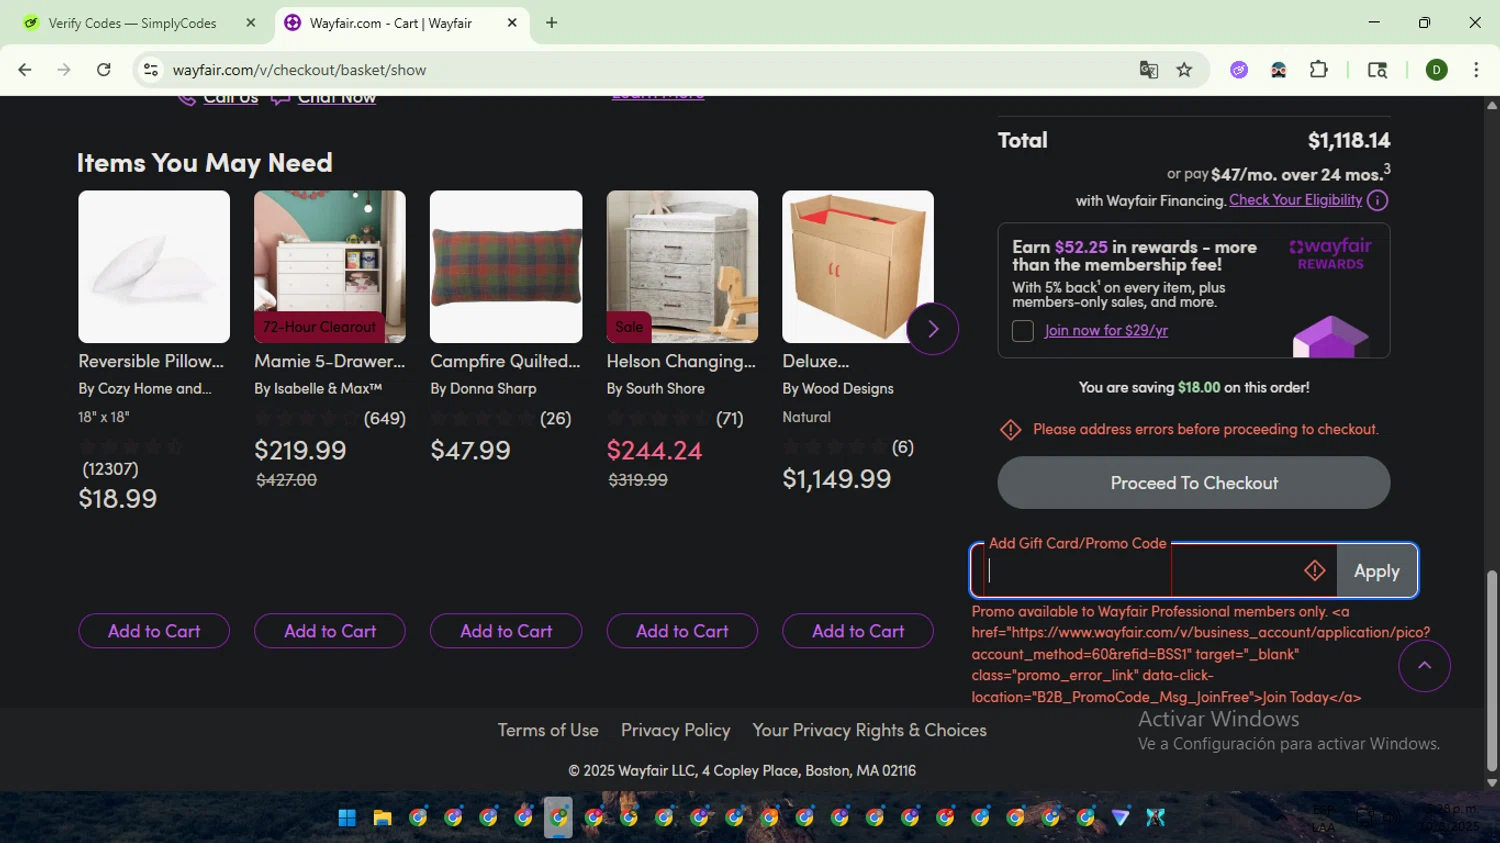Open a new browser tab

(x=551, y=23)
